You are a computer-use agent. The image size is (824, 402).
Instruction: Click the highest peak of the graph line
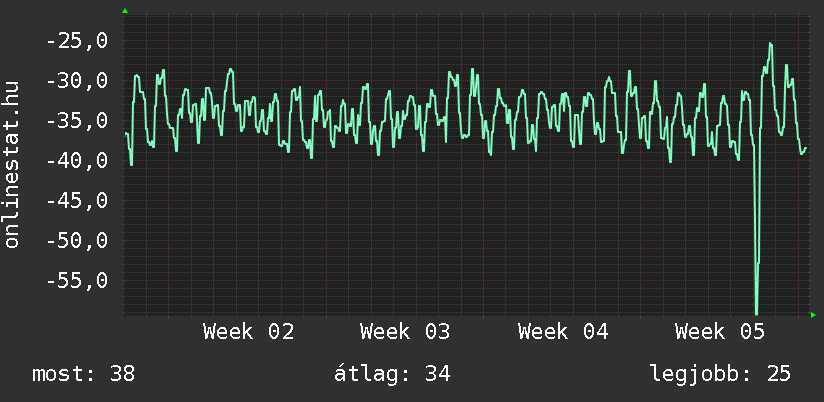(770, 44)
